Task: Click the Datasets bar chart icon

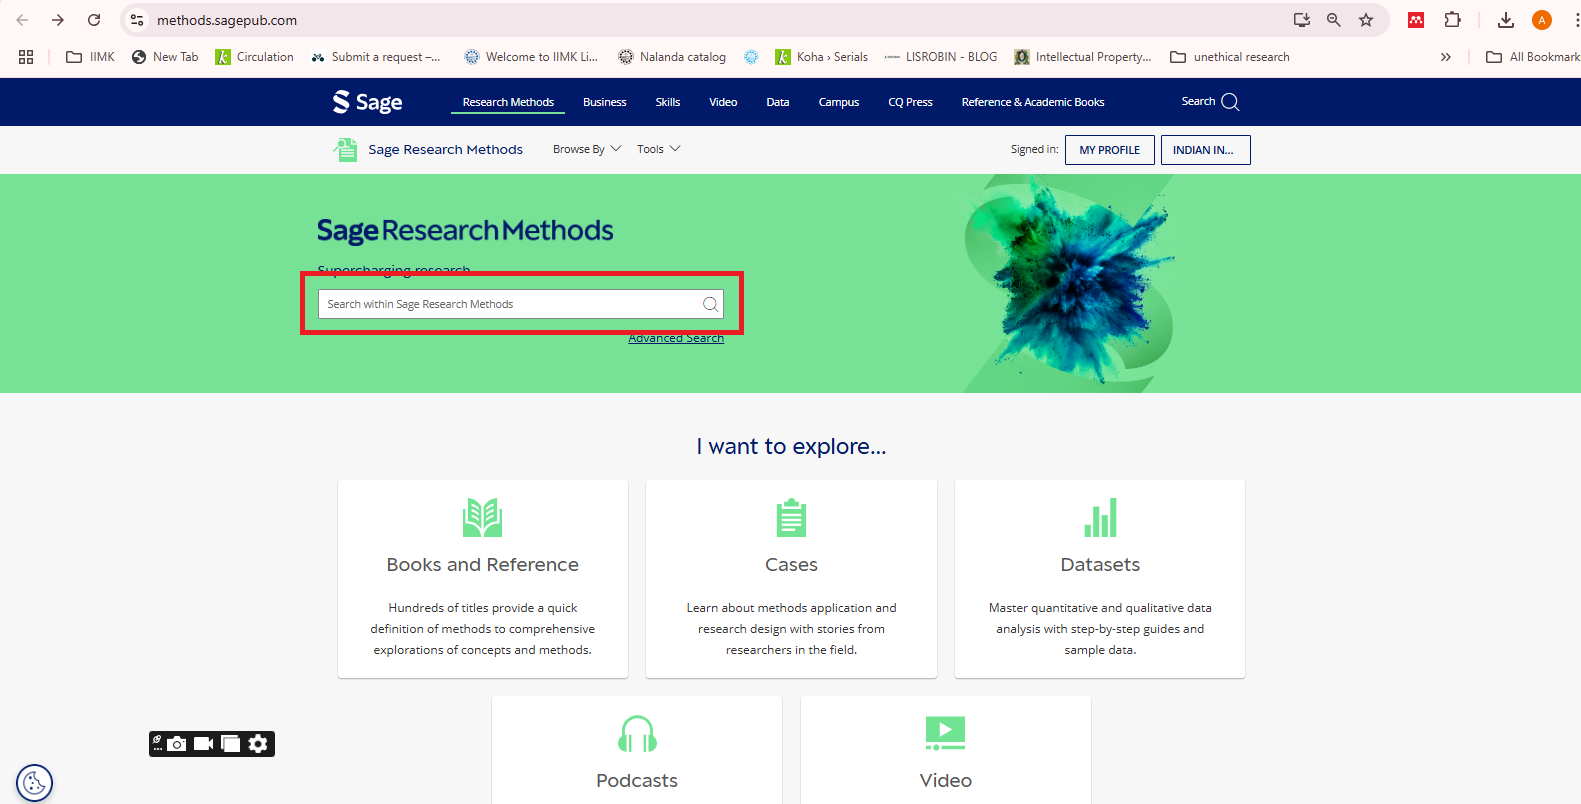Action: pyautogui.click(x=1100, y=518)
